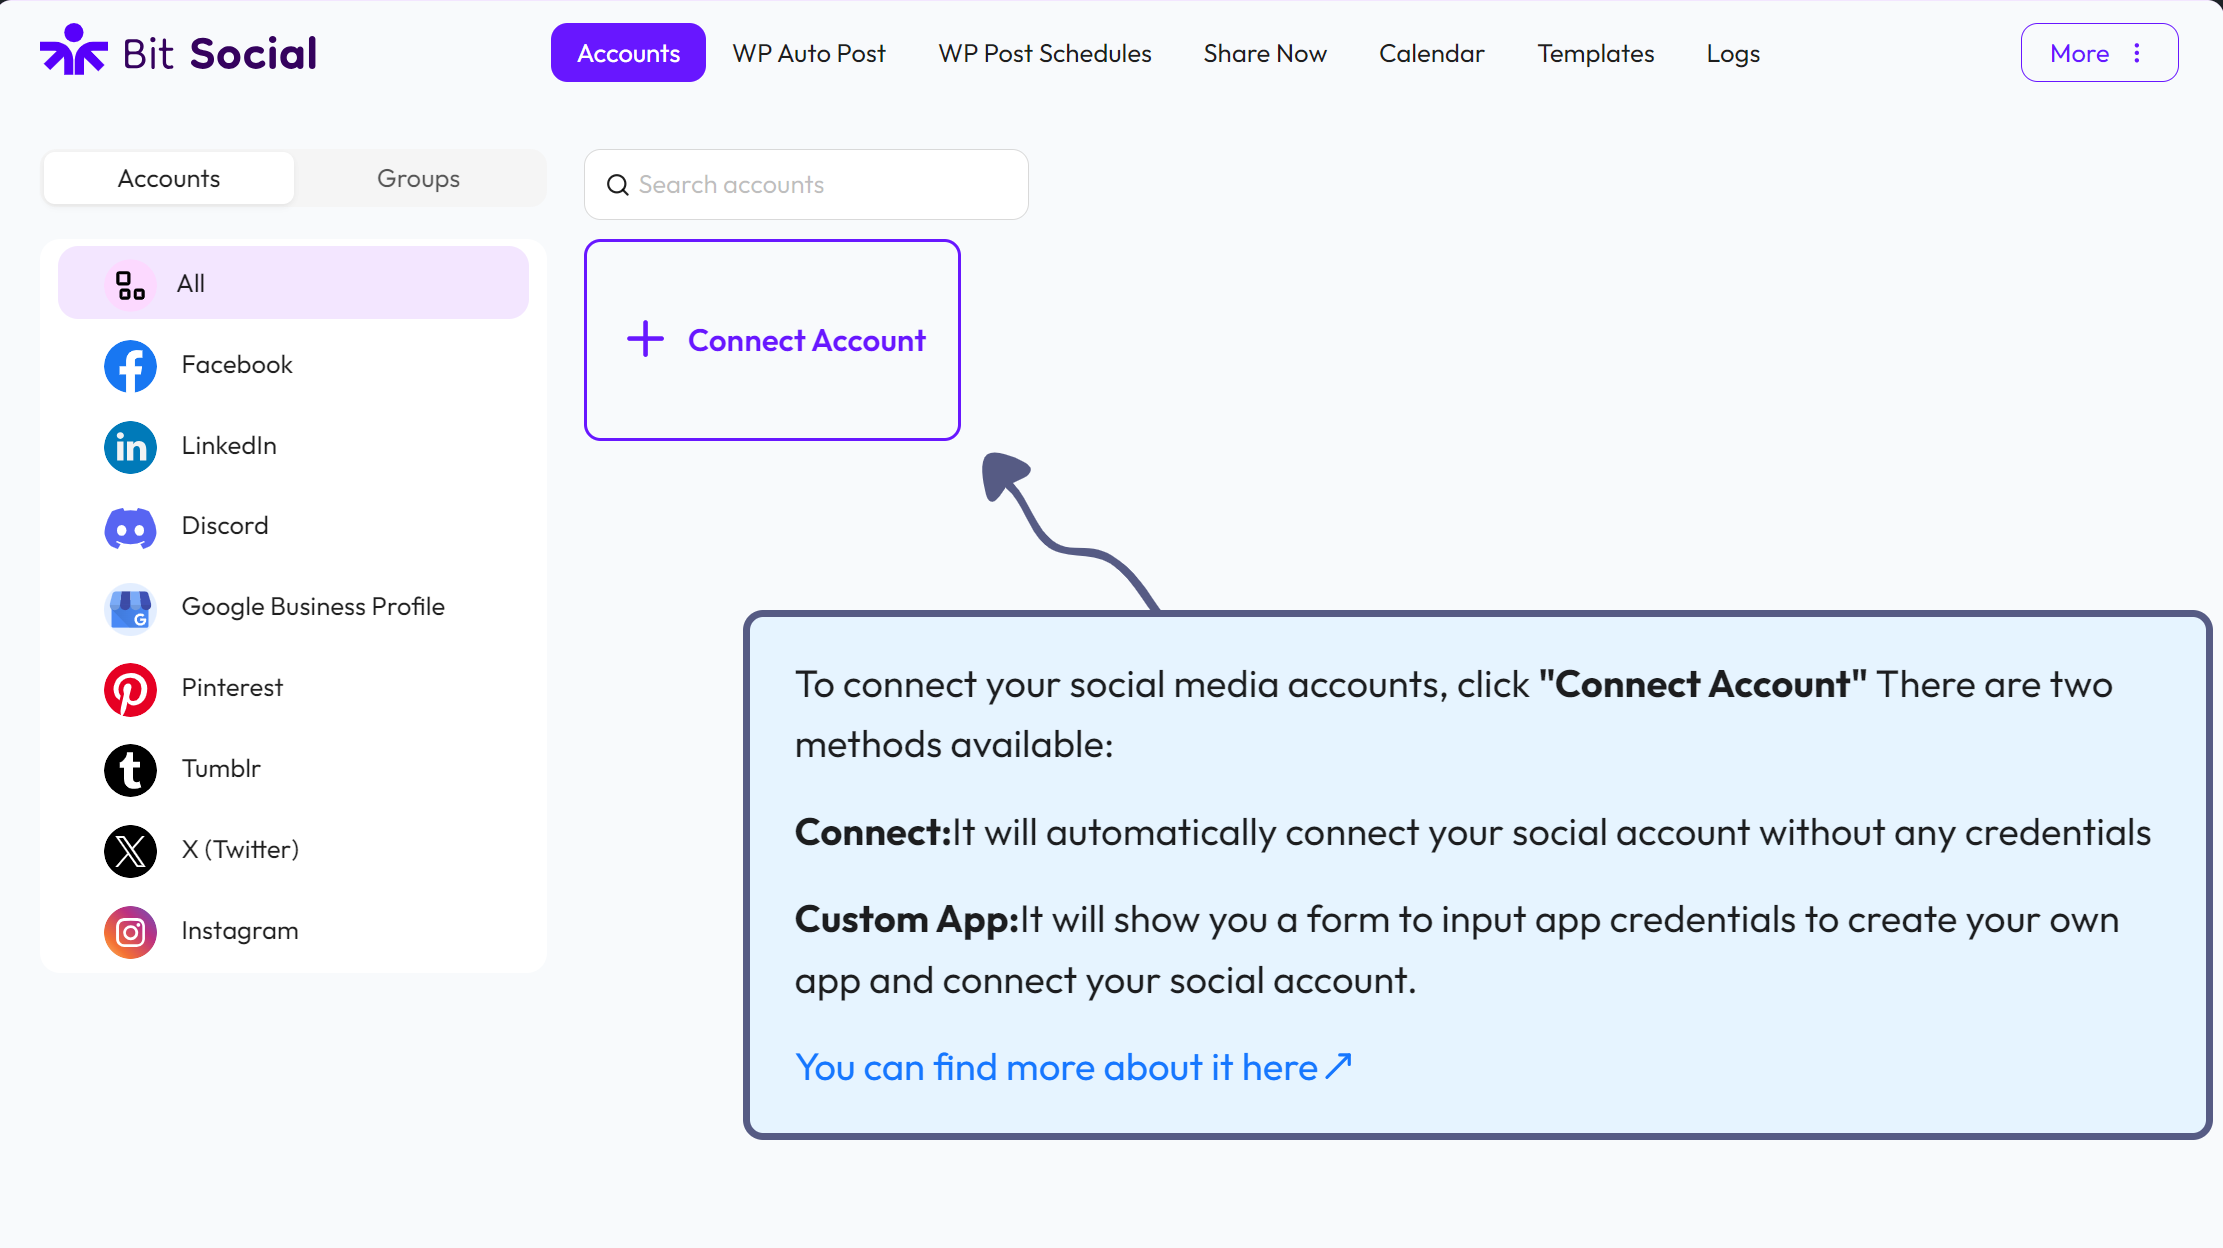Click the Bit Social logo

pyautogui.click(x=178, y=52)
